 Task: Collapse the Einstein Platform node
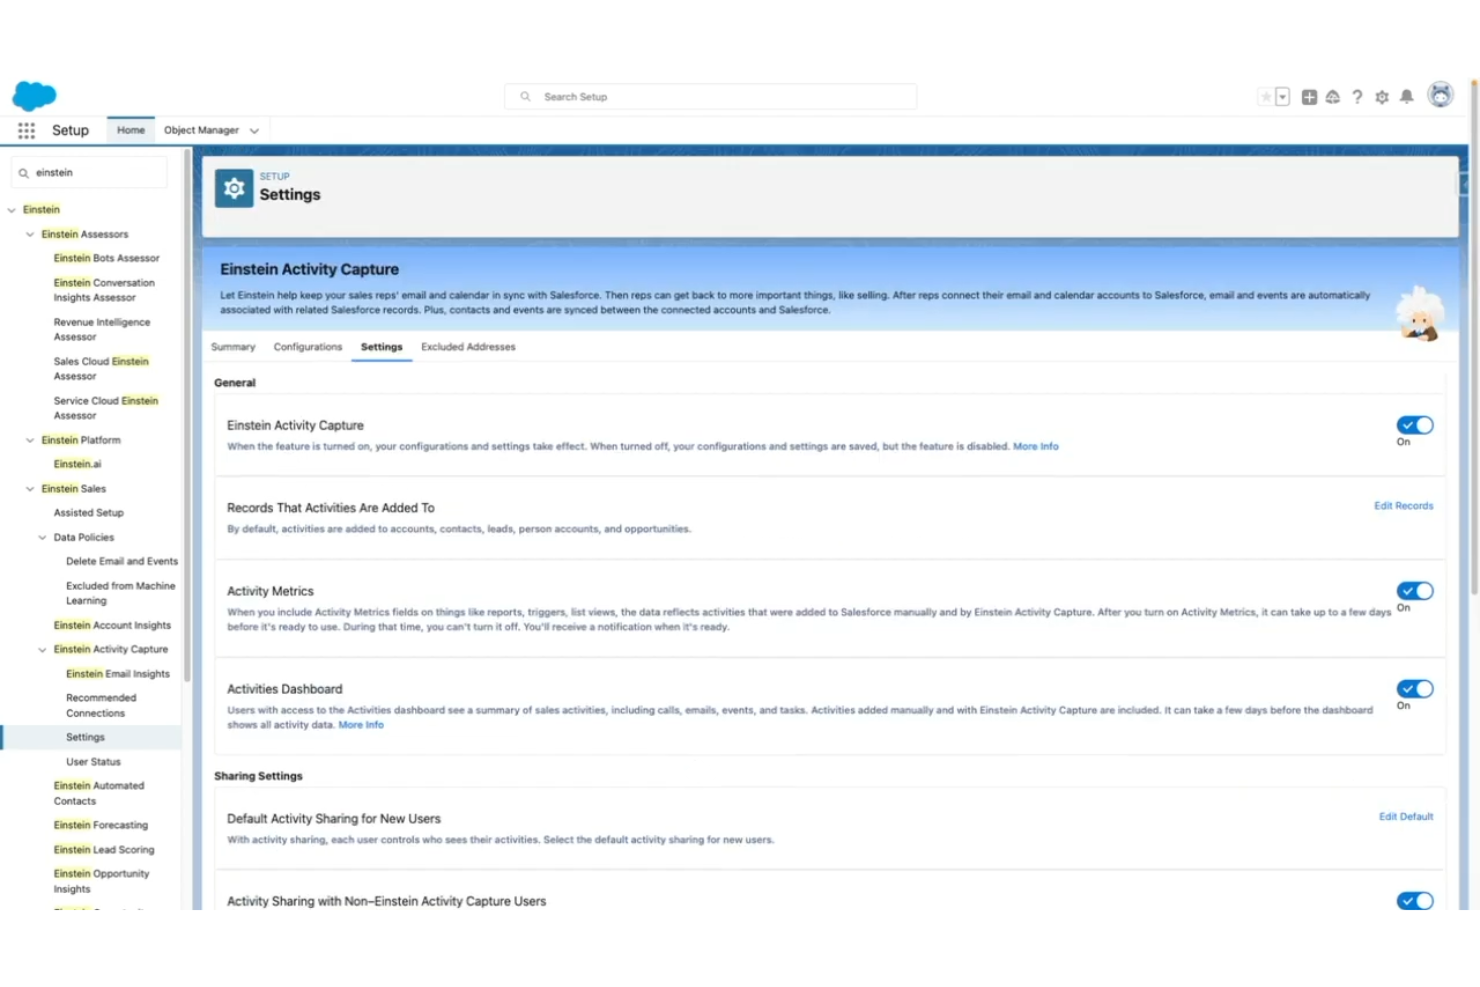[30, 440]
